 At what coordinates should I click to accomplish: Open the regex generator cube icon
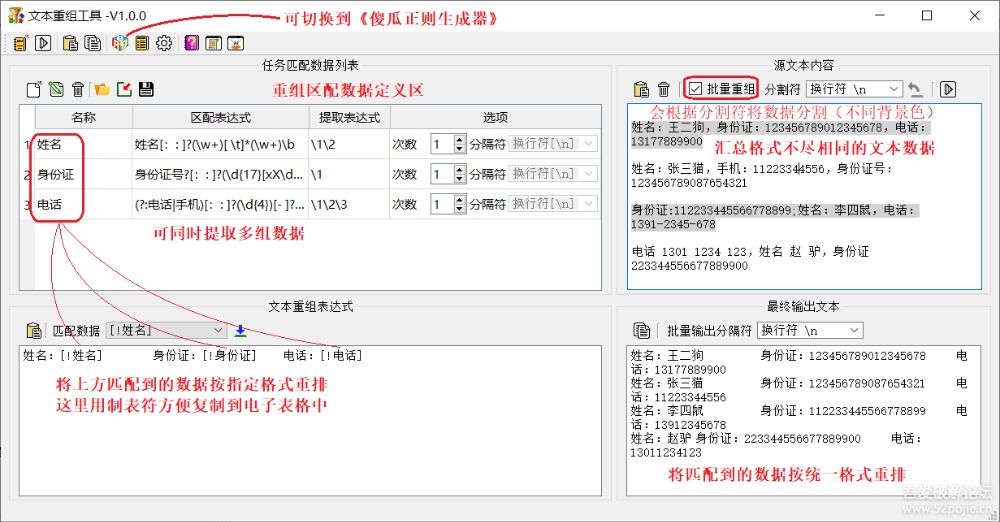[x=120, y=43]
